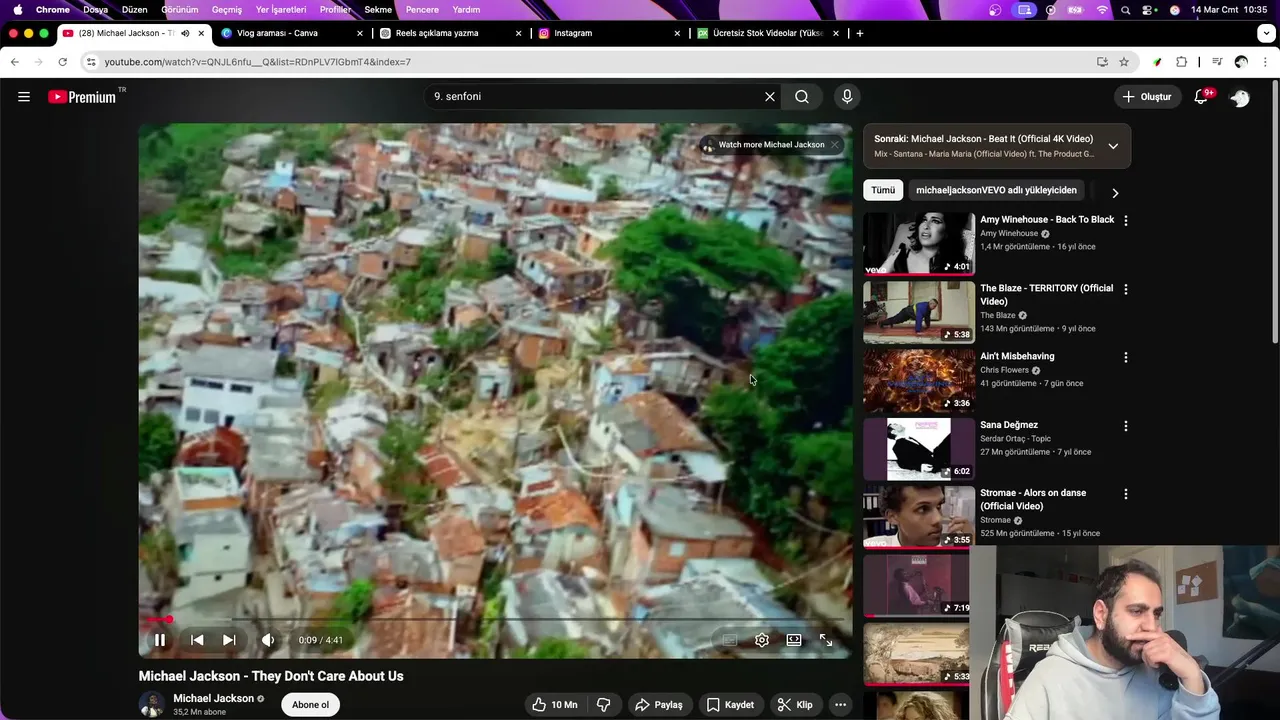This screenshot has width=1280, height=720.
Task: Open Yer İşaretleri menu
Action: tap(281, 10)
